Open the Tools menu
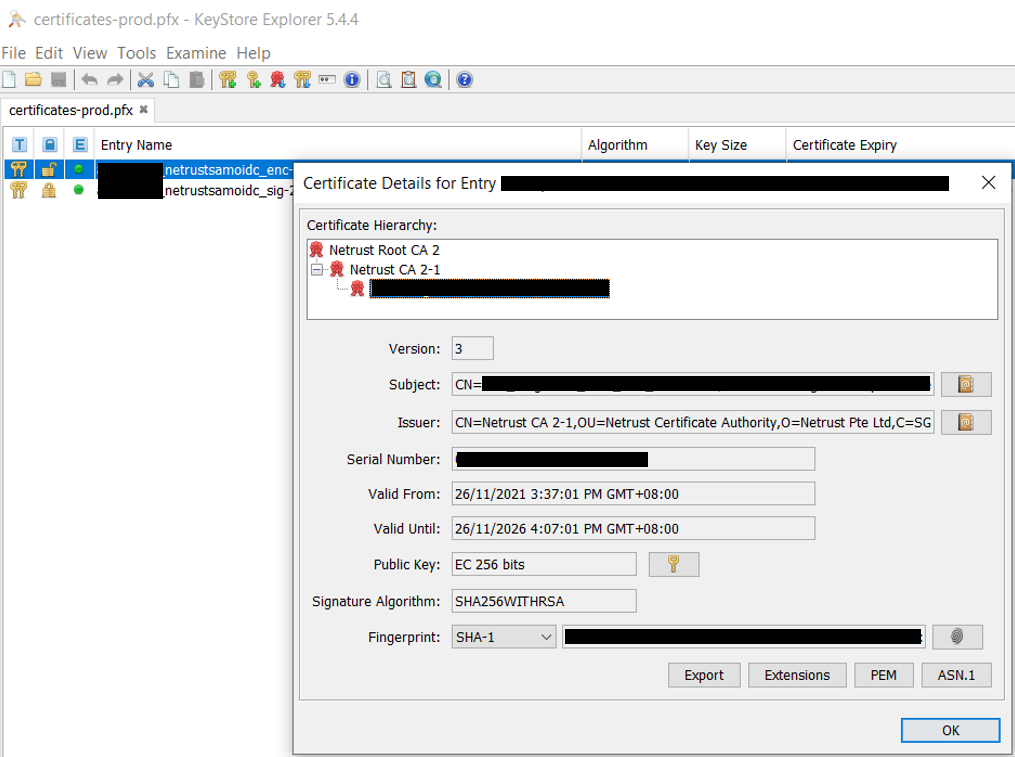This screenshot has height=757, width=1015. click(x=137, y=53)
